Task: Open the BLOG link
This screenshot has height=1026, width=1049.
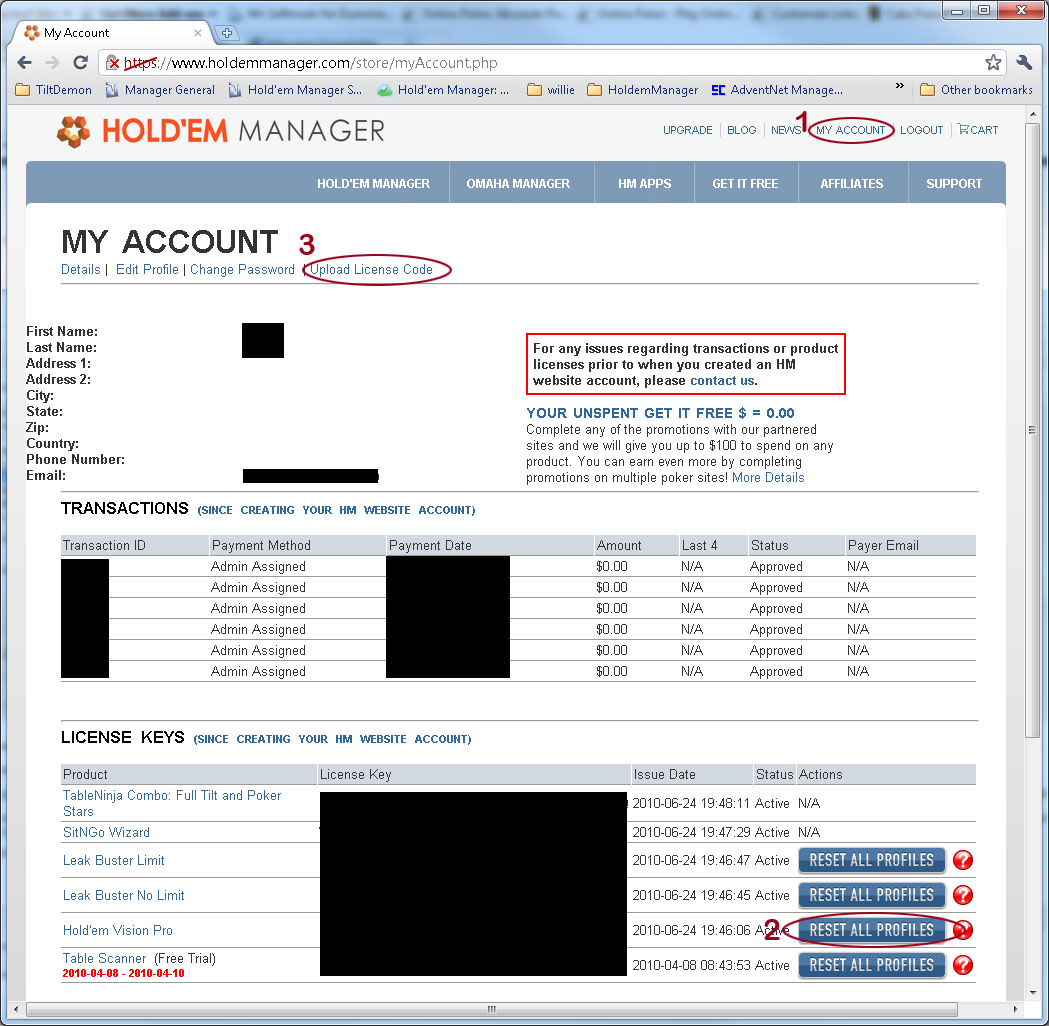Action: tap(742, 130)
